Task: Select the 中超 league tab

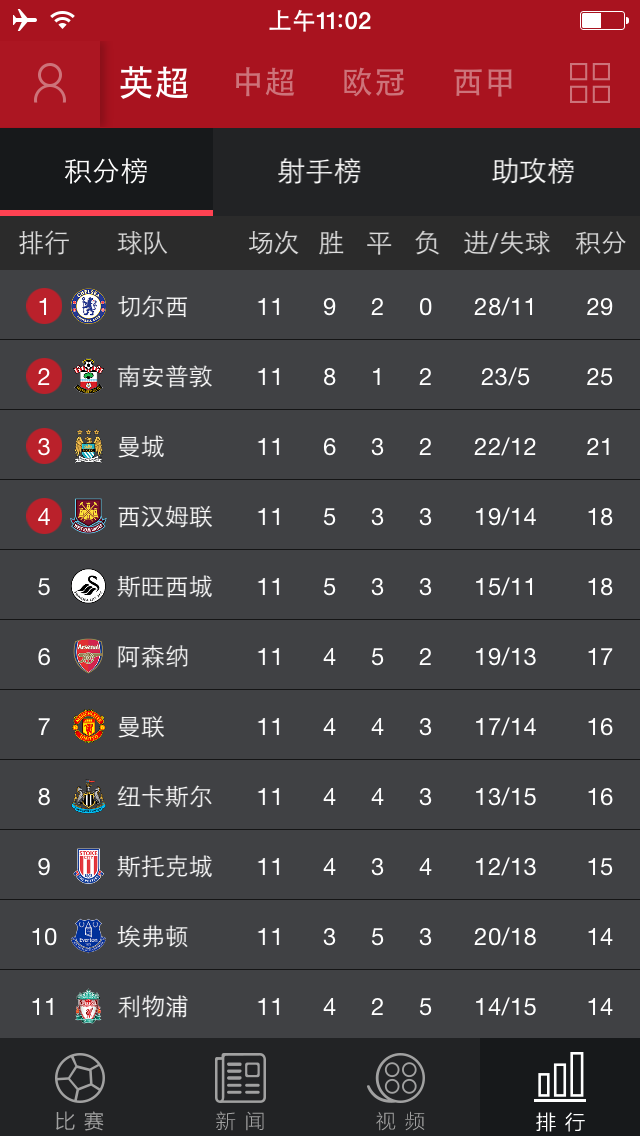Action: [x=265, y=83]
